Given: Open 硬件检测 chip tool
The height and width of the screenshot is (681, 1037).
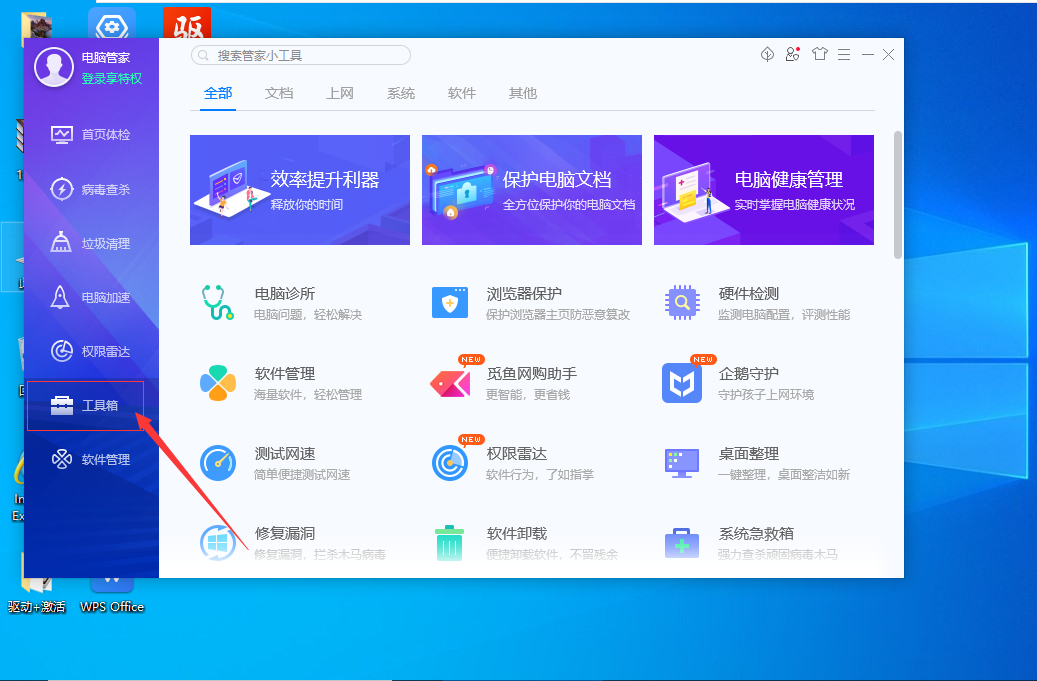Looking at the screenshot, I should coord(757,303).
